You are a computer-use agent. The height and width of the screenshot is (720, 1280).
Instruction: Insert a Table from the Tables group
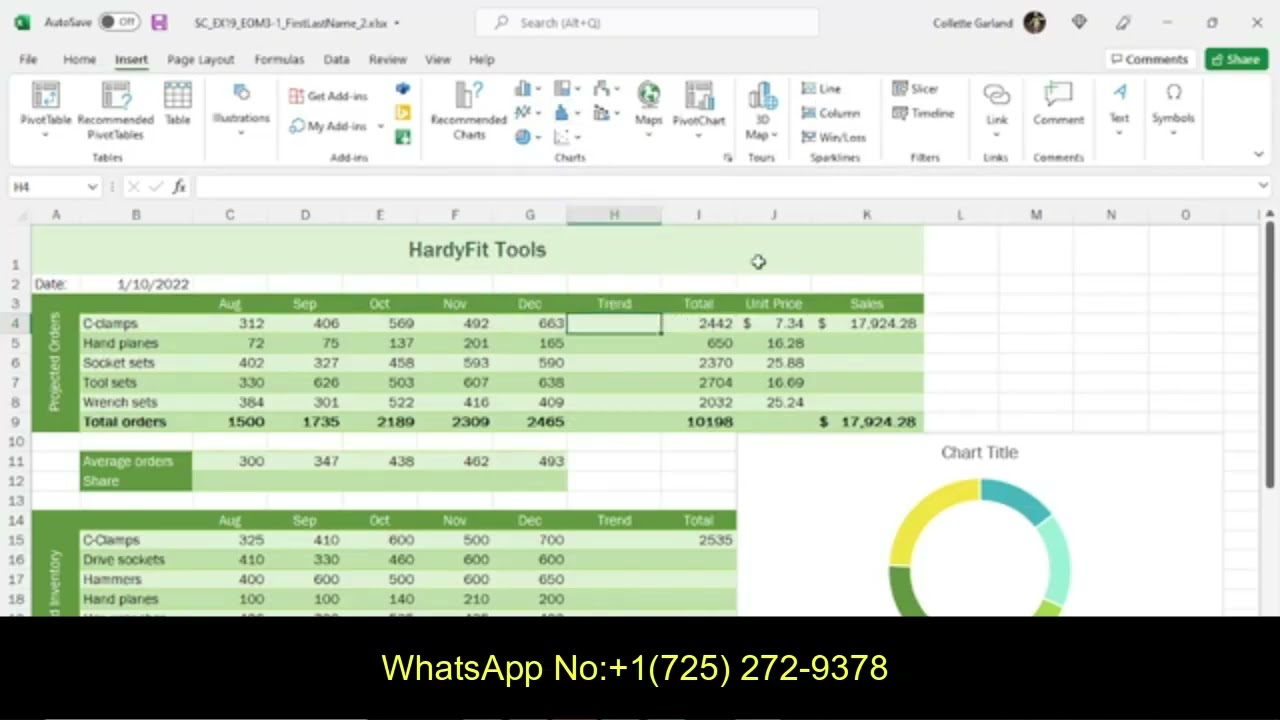point(177,104)
